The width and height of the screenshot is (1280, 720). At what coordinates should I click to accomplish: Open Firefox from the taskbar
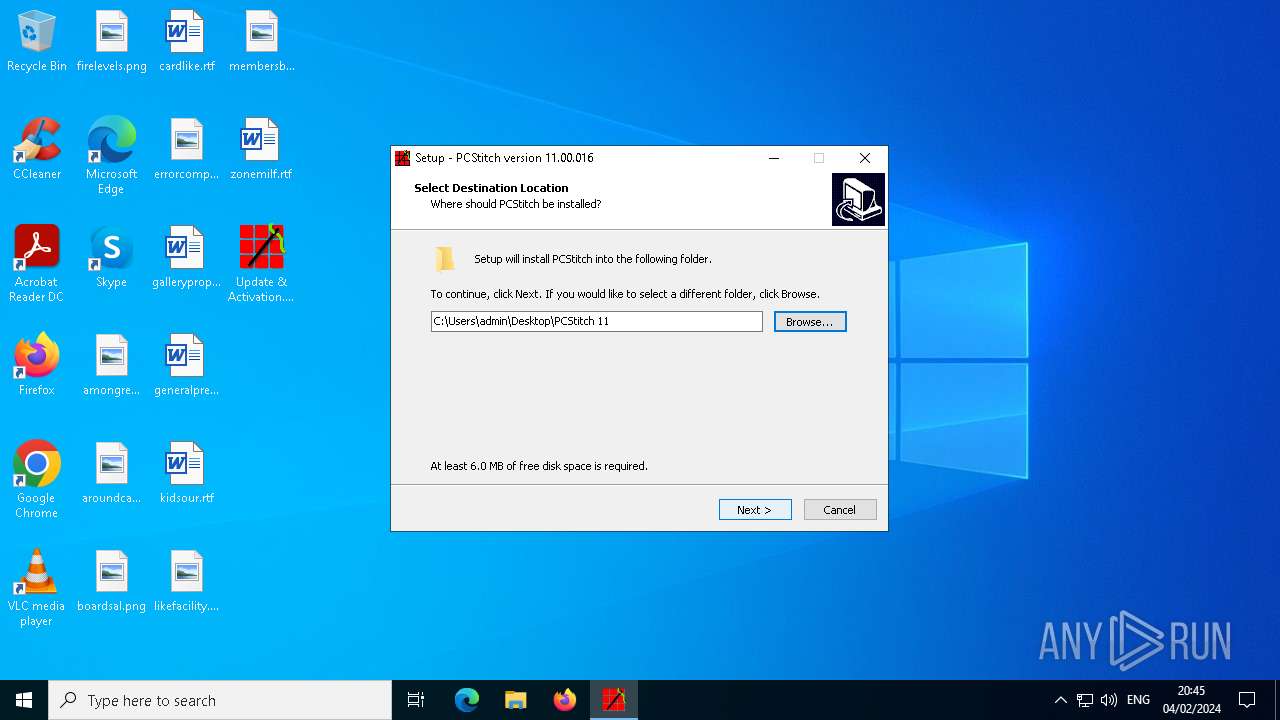[565, 700]
